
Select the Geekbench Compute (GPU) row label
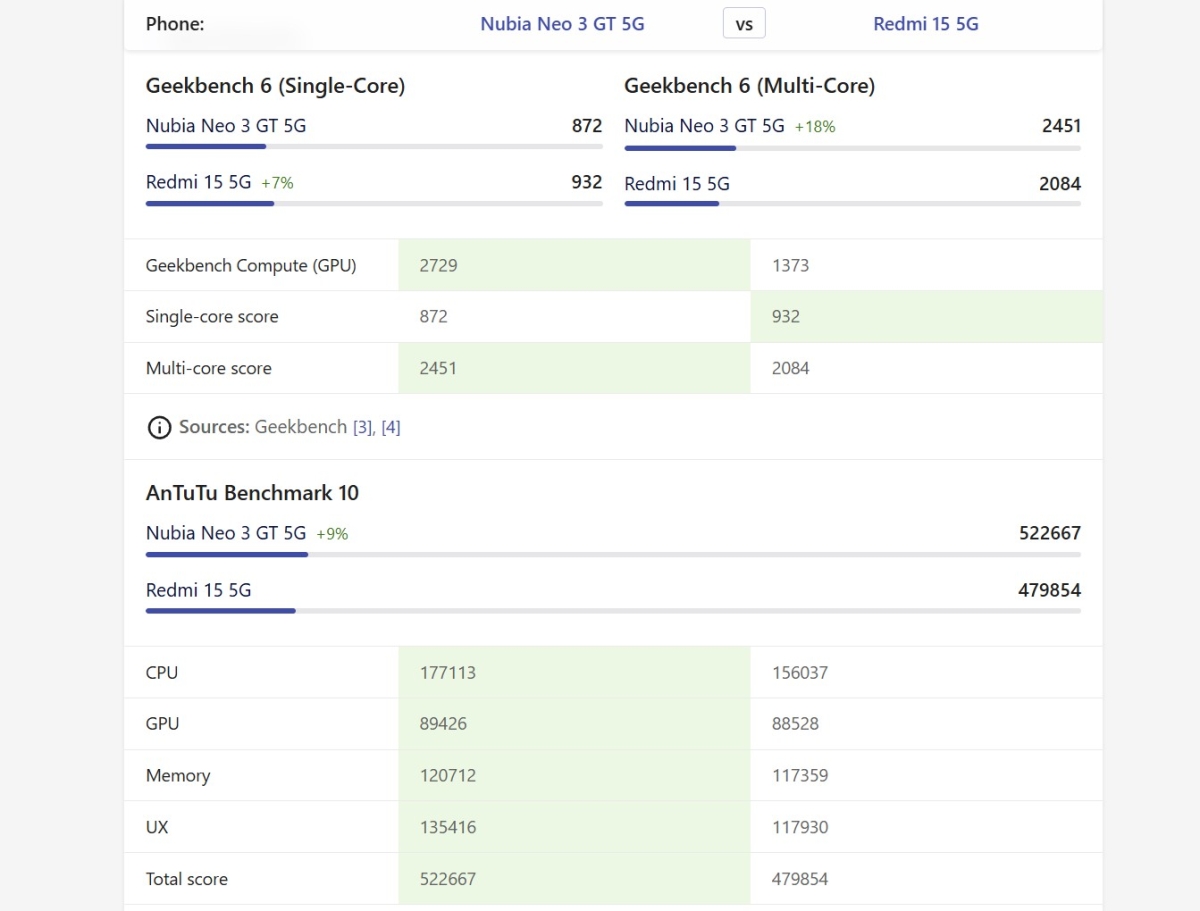click(250, 266)
